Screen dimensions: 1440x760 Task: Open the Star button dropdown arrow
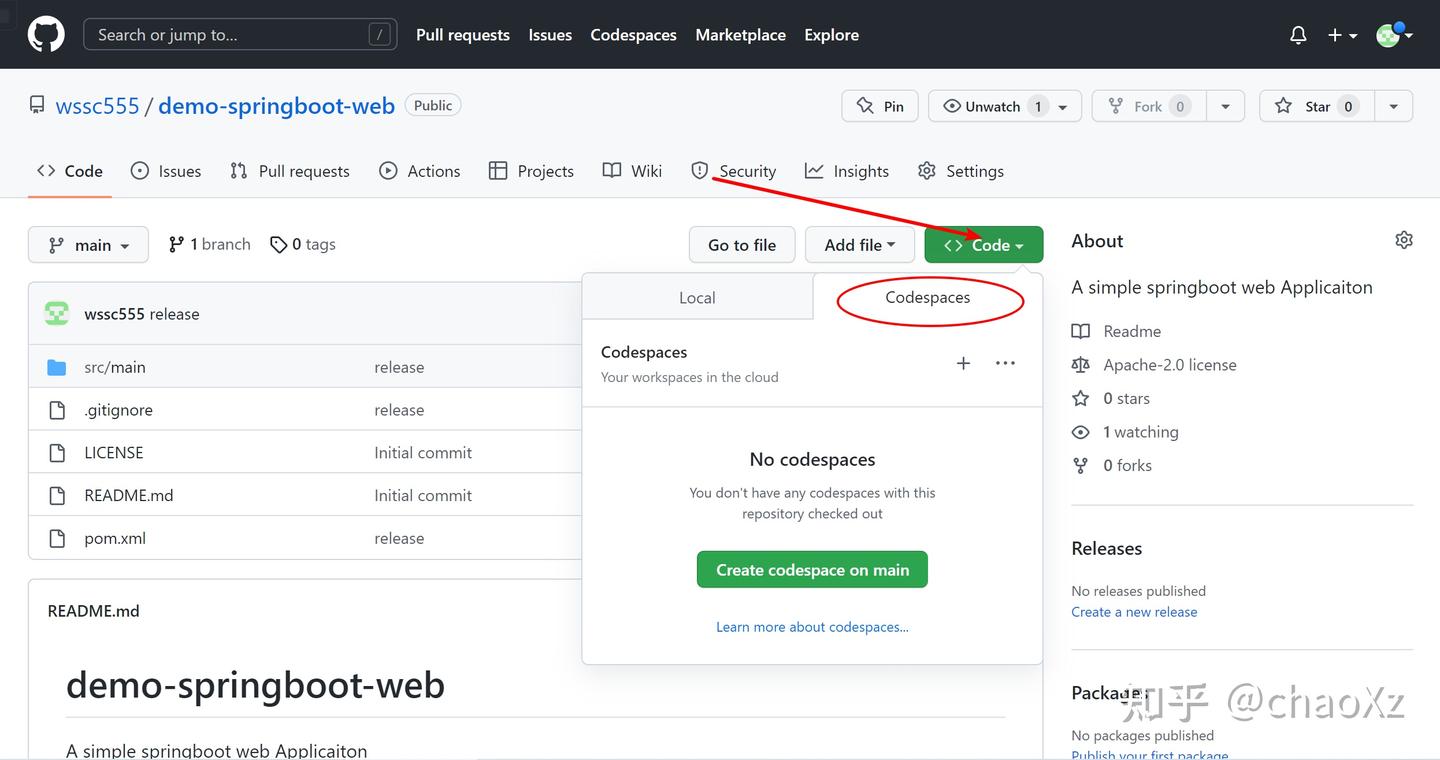pyautogui.click(x=1394, y=105)
